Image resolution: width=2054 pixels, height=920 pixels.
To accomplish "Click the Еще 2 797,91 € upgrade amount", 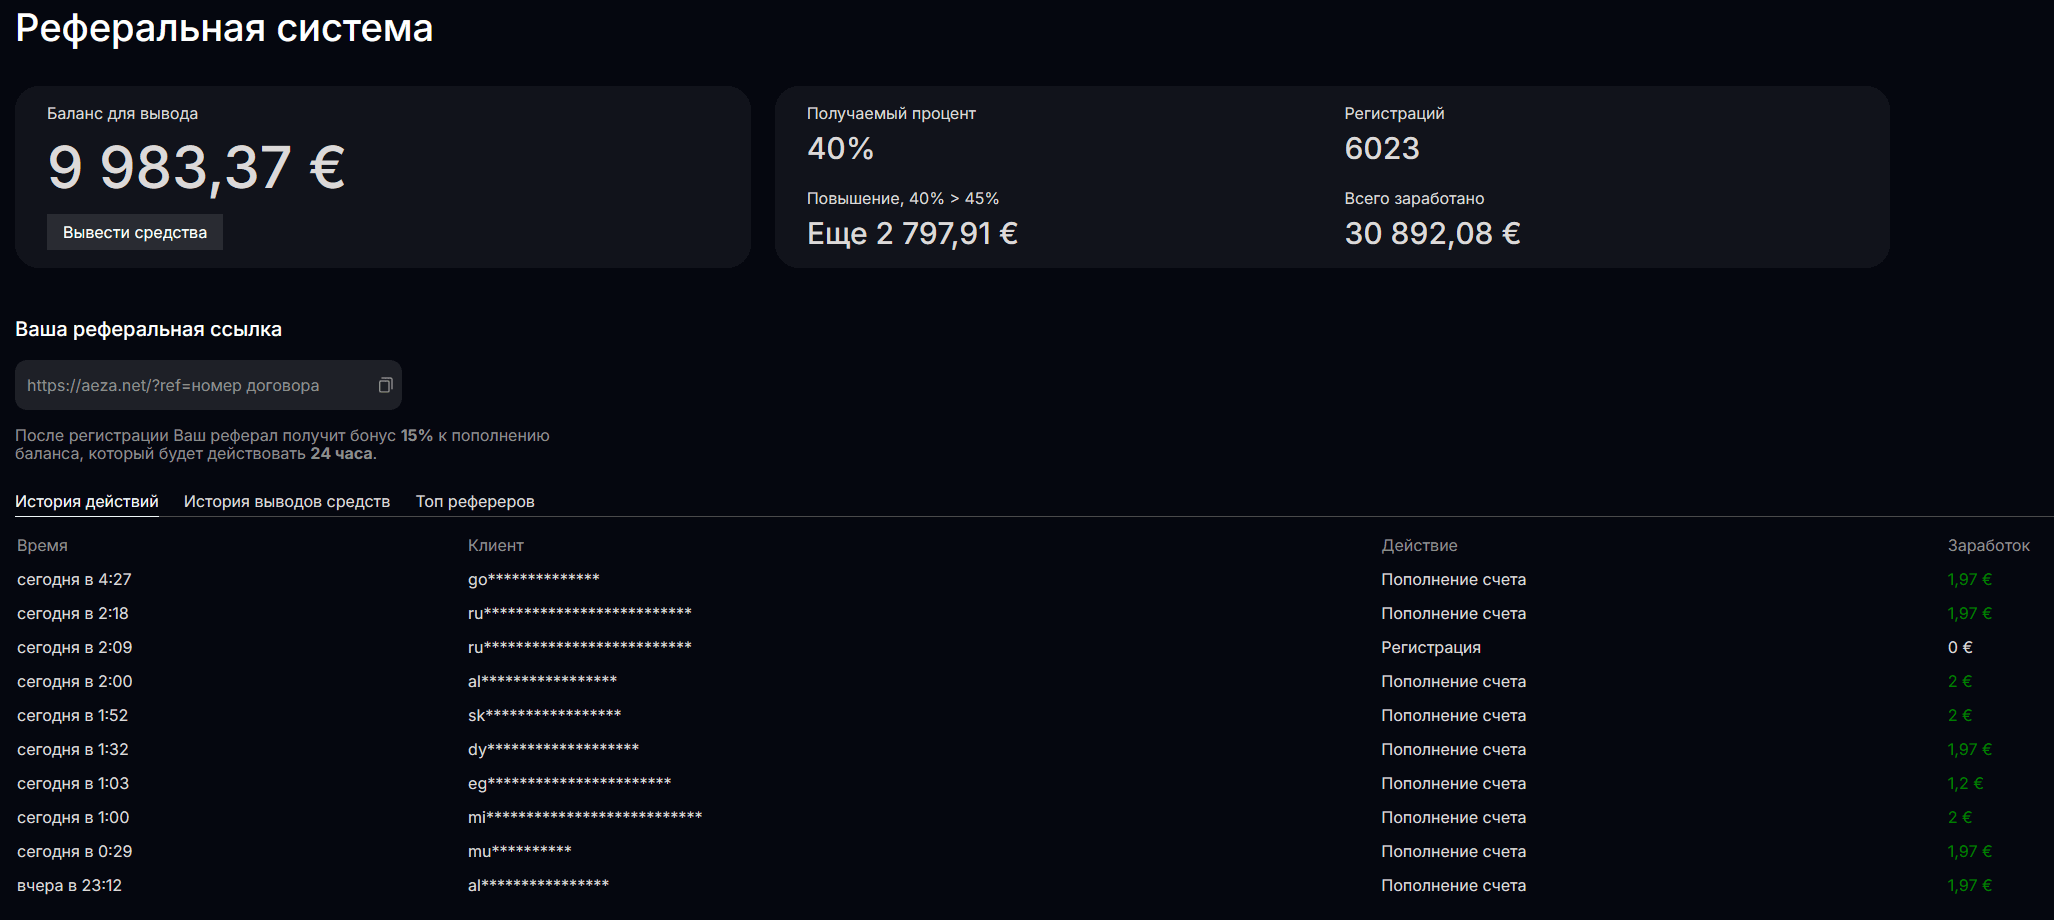I will tap(912, 233).
